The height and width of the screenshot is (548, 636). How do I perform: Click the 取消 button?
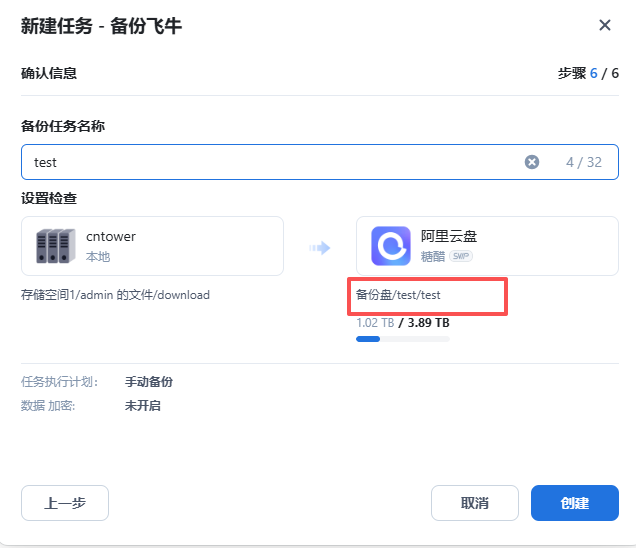pyautogui.click(x=475, y=503)
